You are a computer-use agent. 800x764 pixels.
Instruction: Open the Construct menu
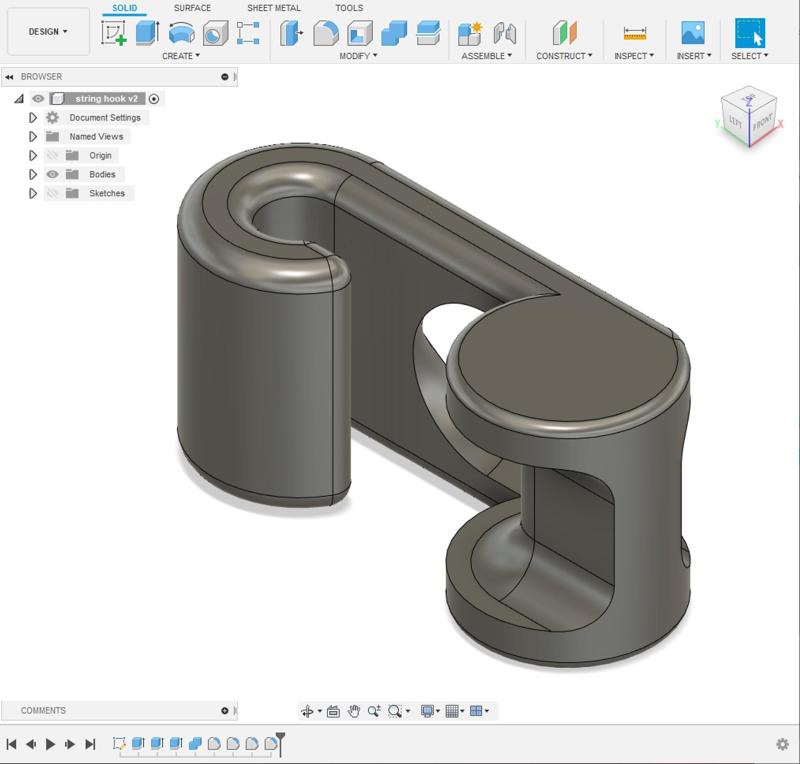coord(564,56)
